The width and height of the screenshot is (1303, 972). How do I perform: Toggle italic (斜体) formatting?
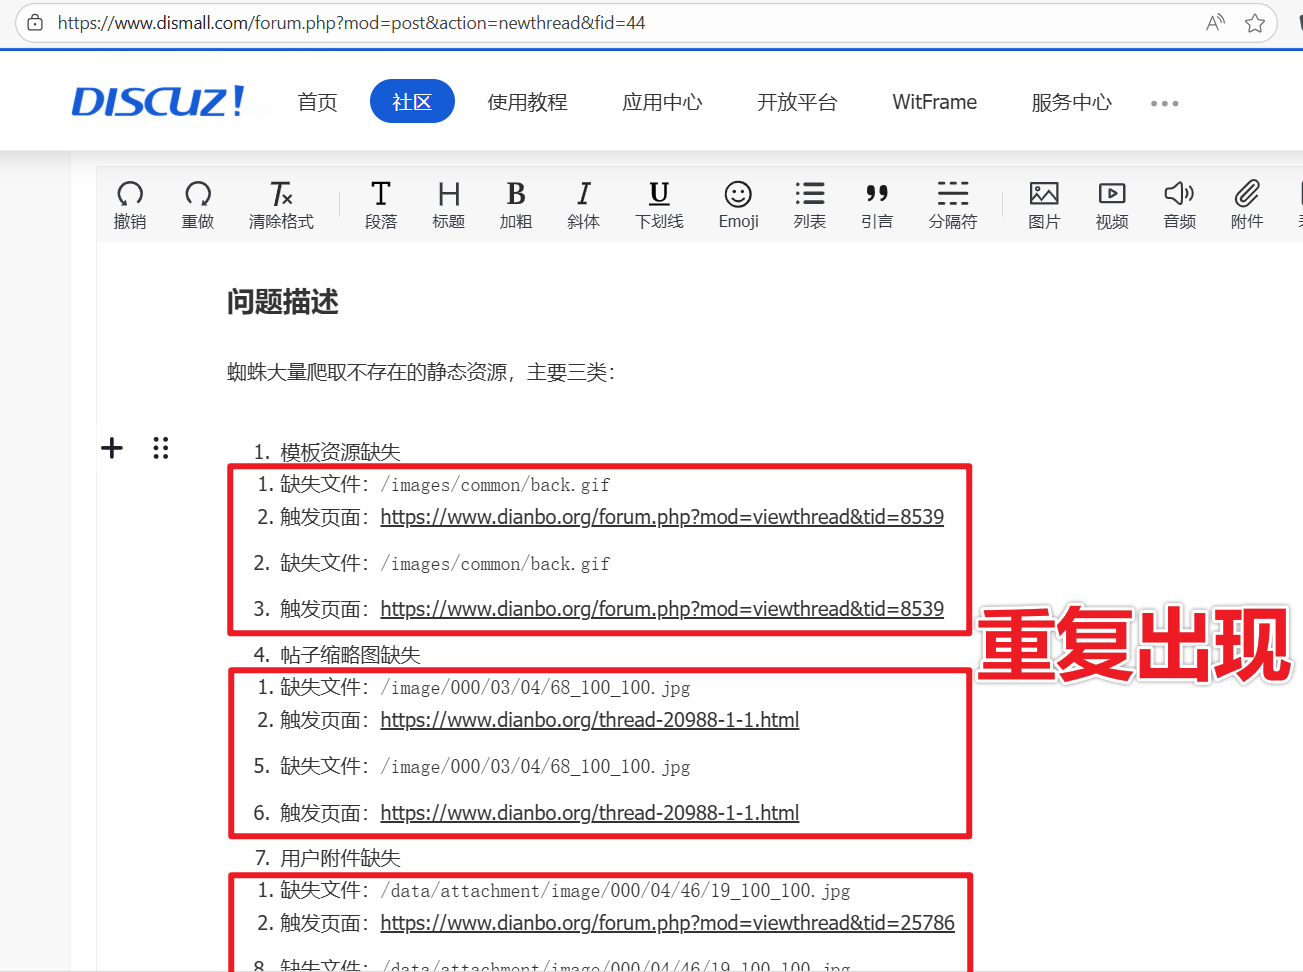tap(584, 204)
